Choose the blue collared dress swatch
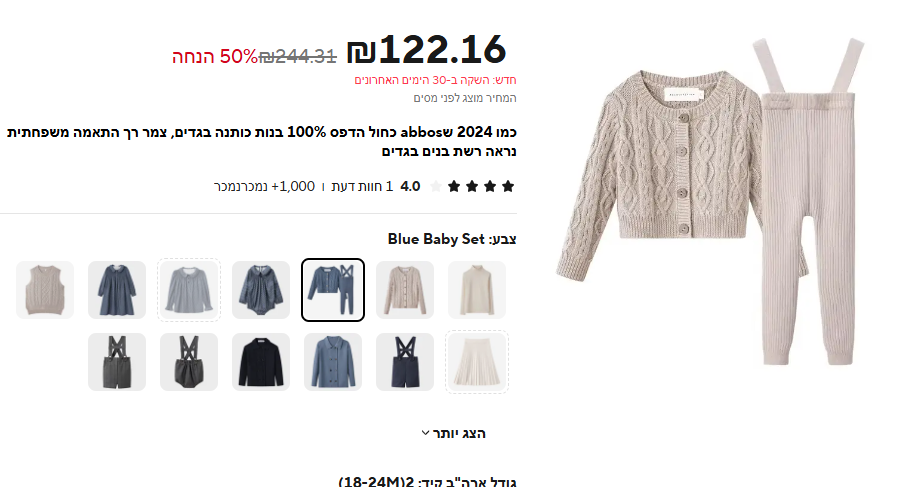Image resolution: width=916 pixels, height=487 pixels. tap(117, 290)
